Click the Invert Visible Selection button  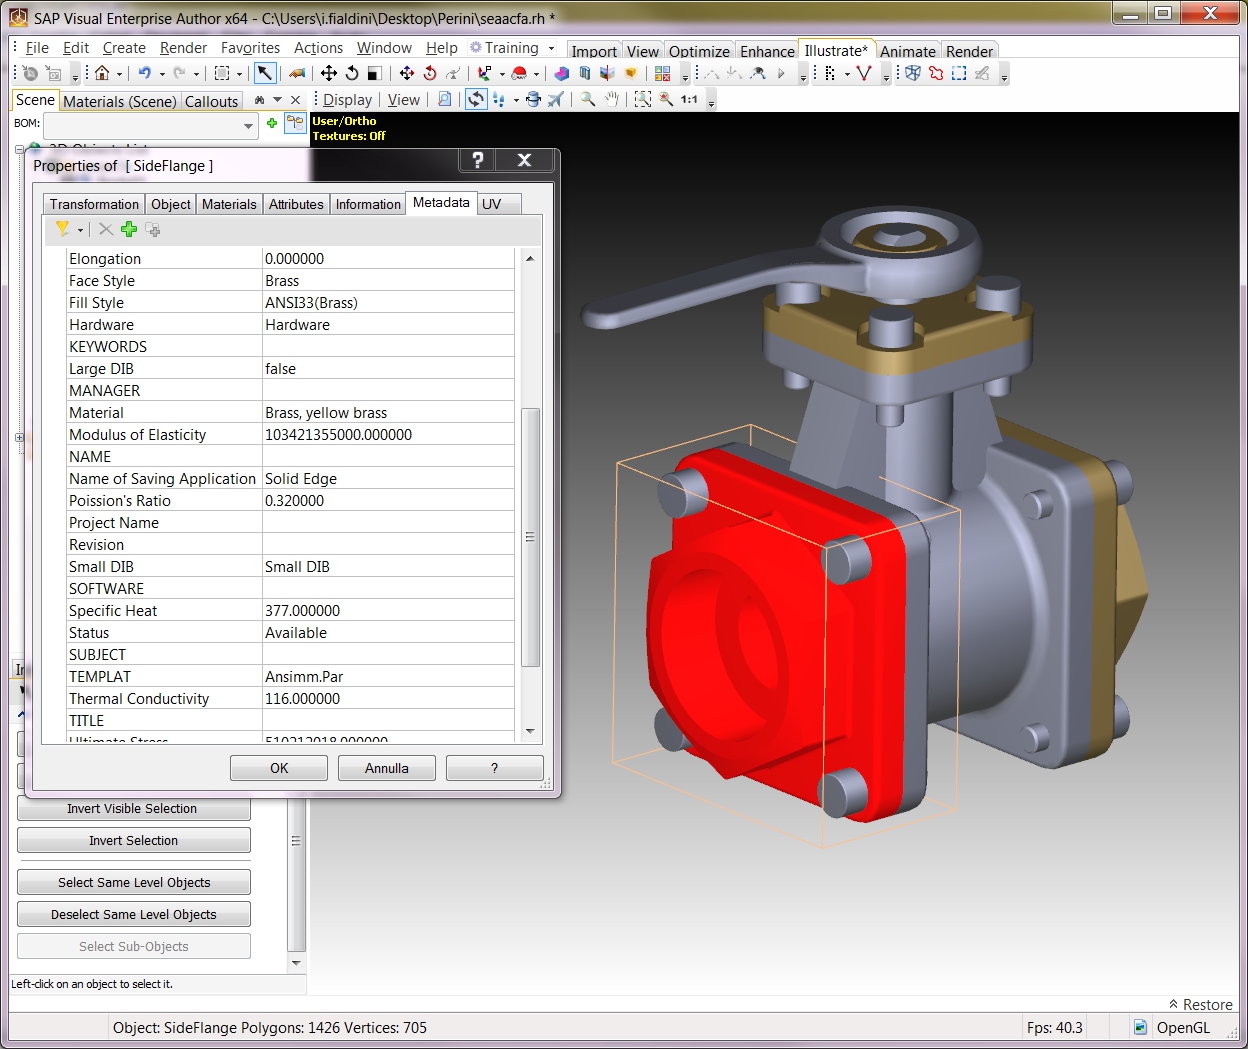[133, 808]
